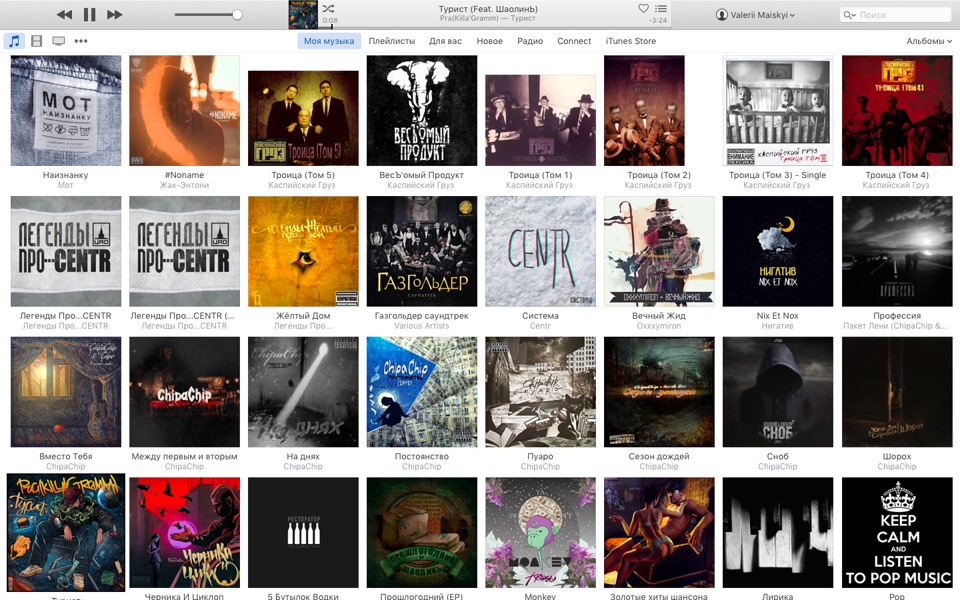Screen dimensions: 960x600
Task: Click the Various Artists label
Action: coord(421,326)
